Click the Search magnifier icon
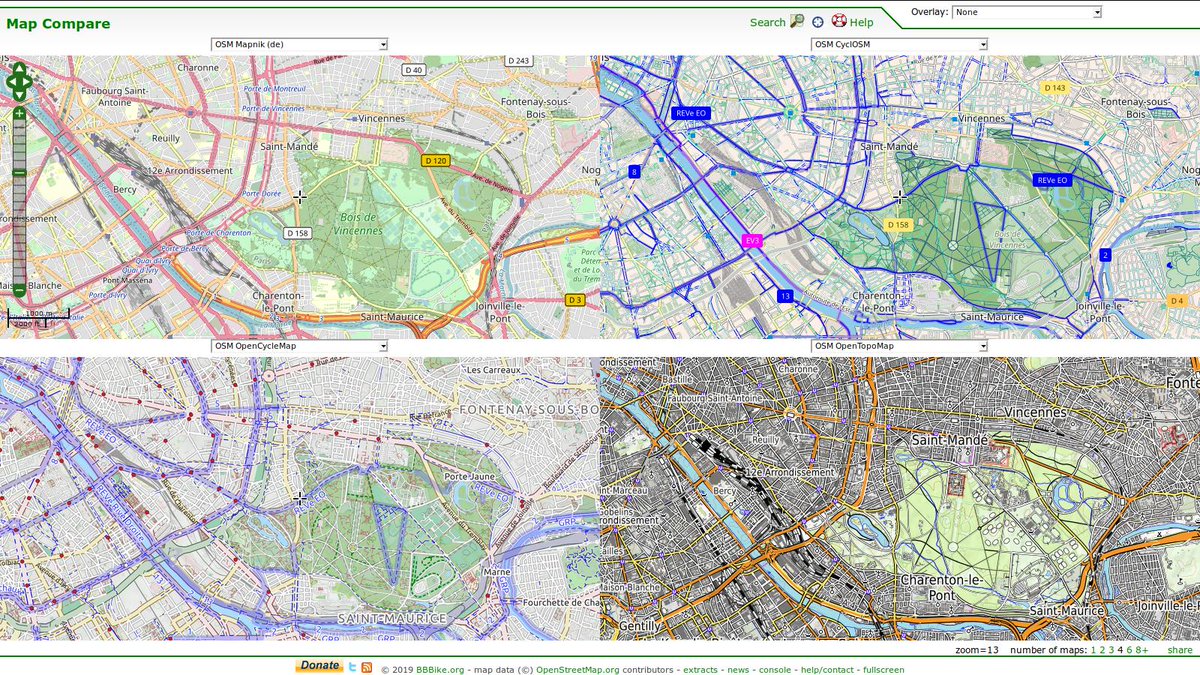 (x=797, y=22)
